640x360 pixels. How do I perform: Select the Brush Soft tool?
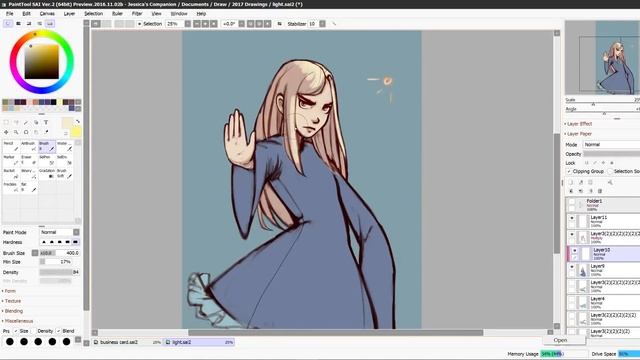pos(64,174)
